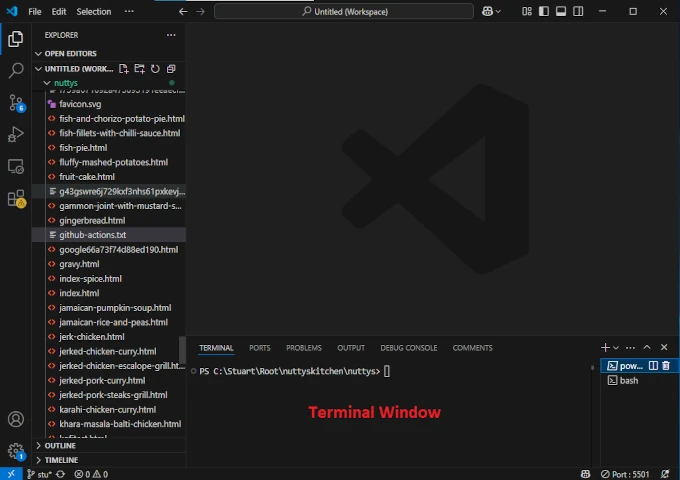
Task: Open the Edit menu
Action: pyautogui.click(x=59, y=12)
